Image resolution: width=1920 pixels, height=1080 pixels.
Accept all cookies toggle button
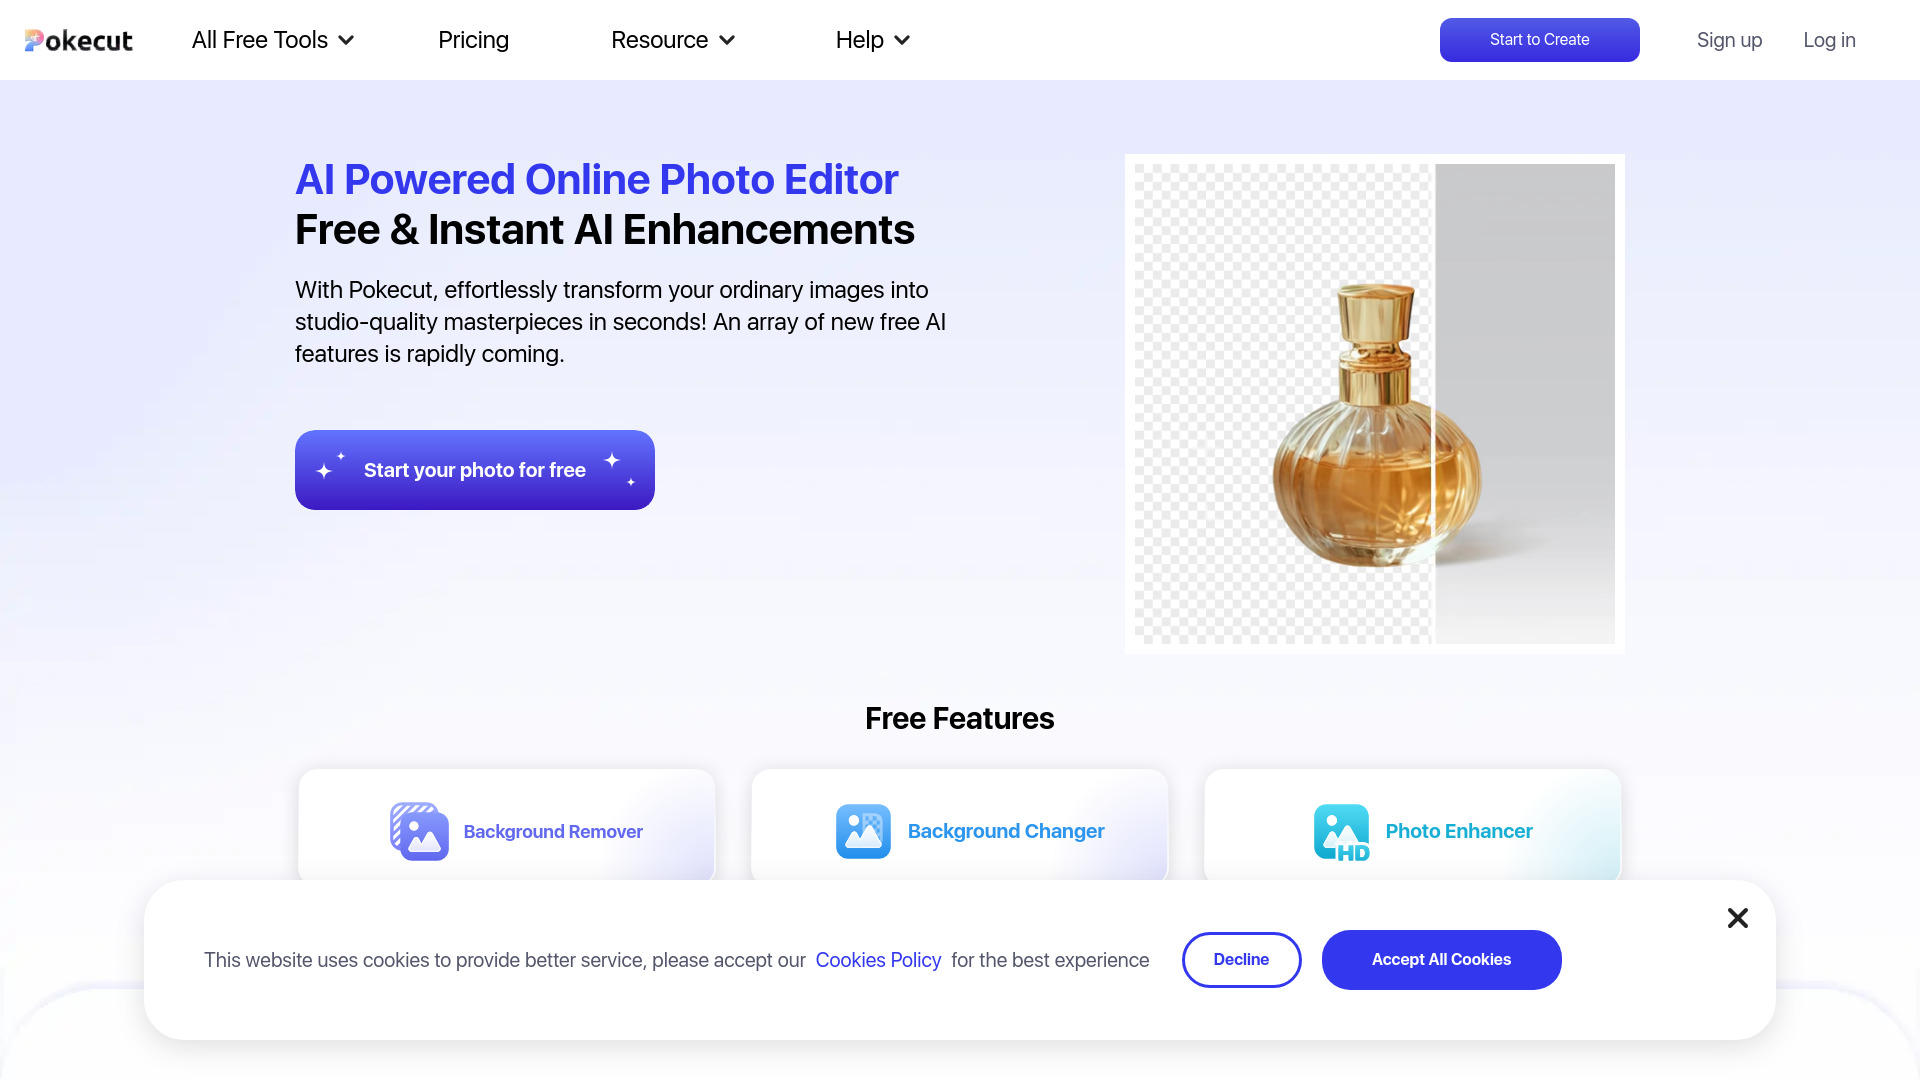(1441, 960)
